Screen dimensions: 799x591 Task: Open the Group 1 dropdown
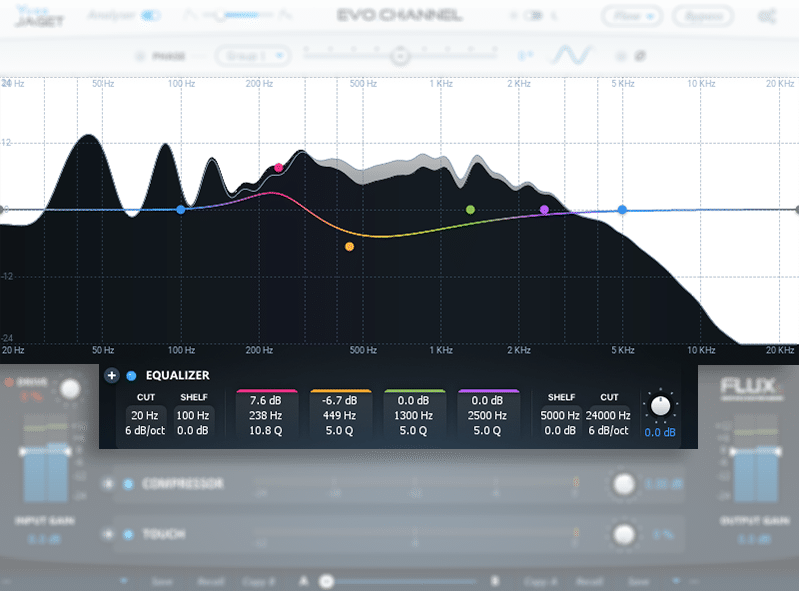[253, 56]
